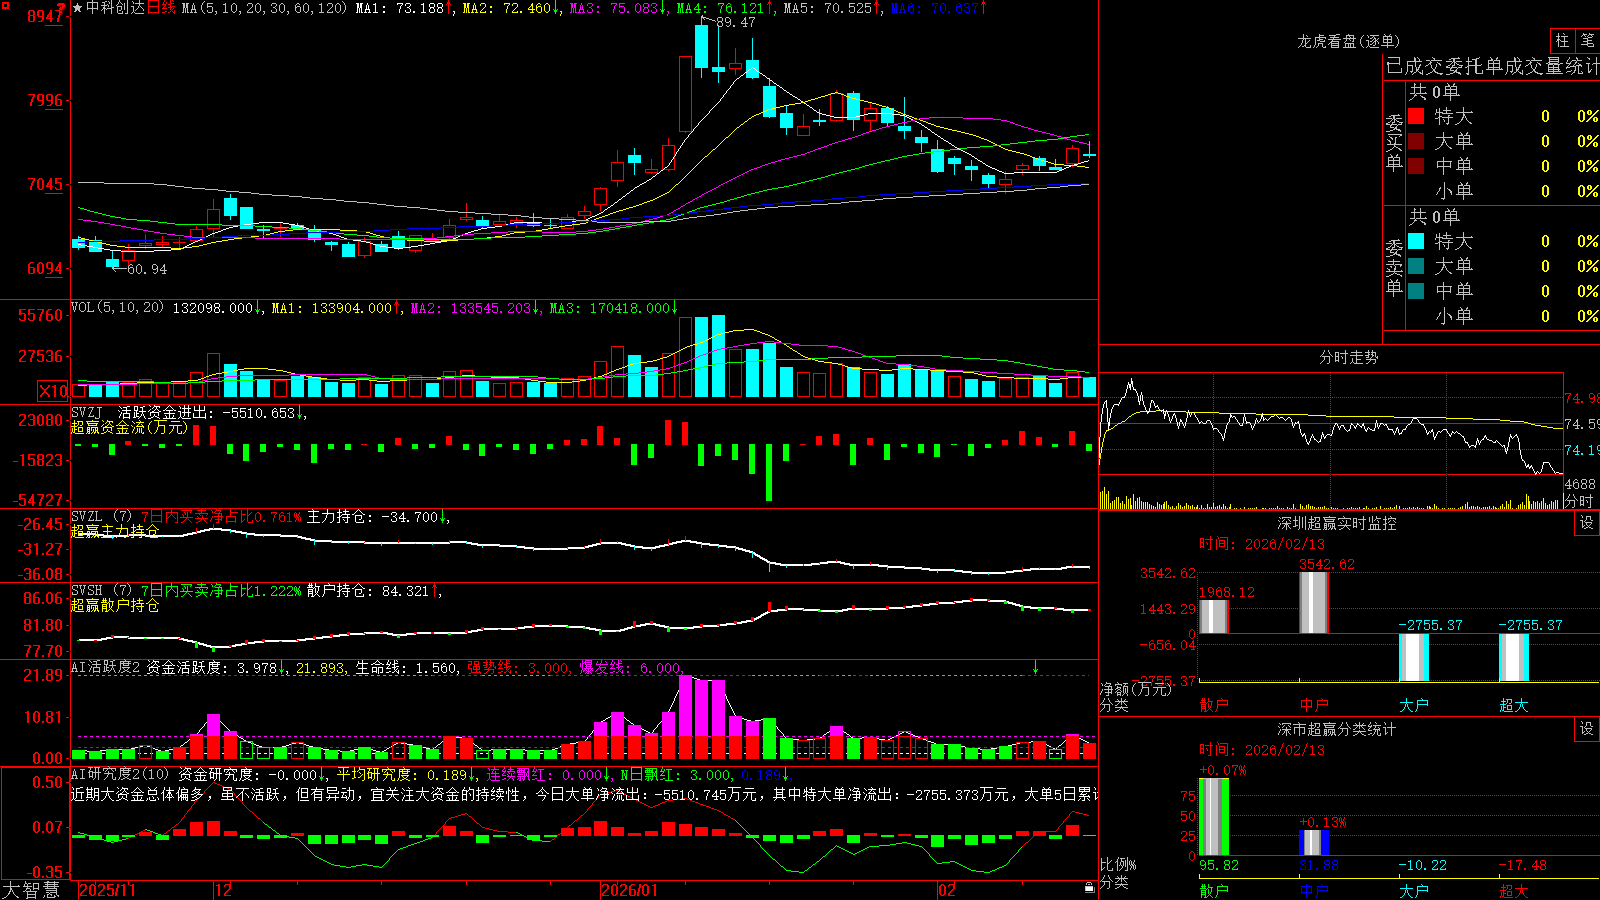This screenshot has height=900, width=1600.
Task: Open 设 settings for 深圳超赢实时监控
Action: (x=1587, y=524)
